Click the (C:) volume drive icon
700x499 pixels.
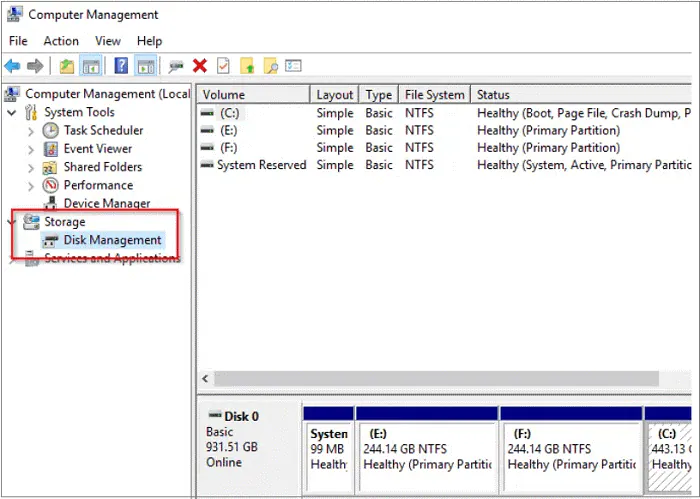tap(207, 113)
